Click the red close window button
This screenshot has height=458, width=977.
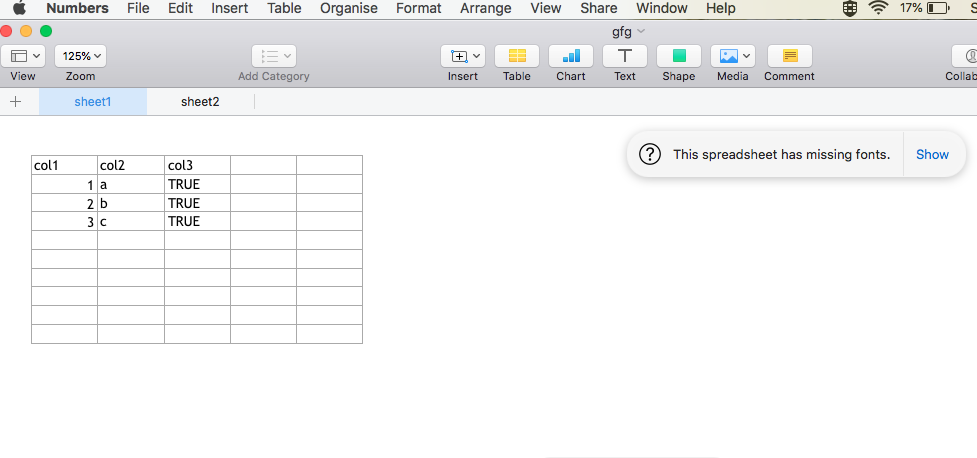pyautogui.click(x=6, y=31)
